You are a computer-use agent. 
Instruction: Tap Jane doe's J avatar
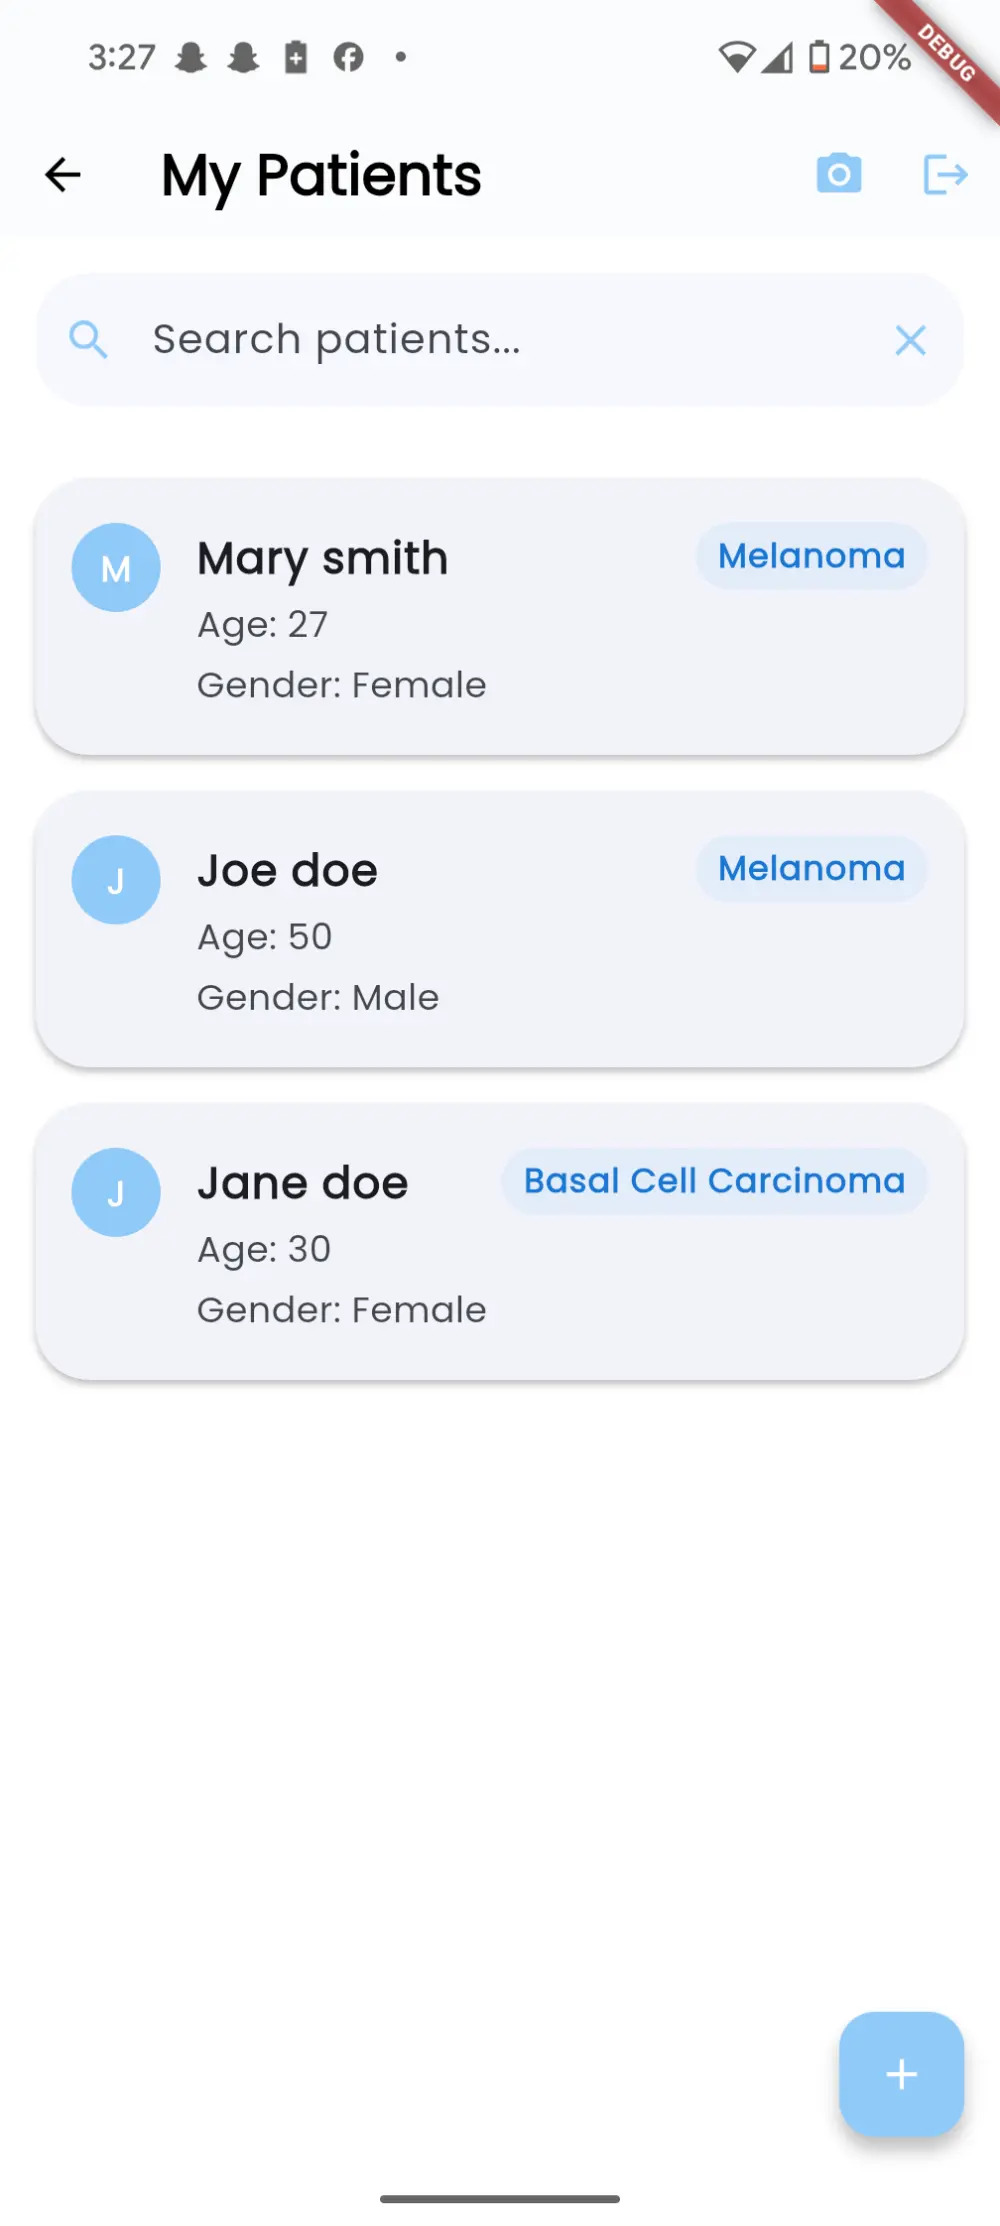coord(116,1192)
